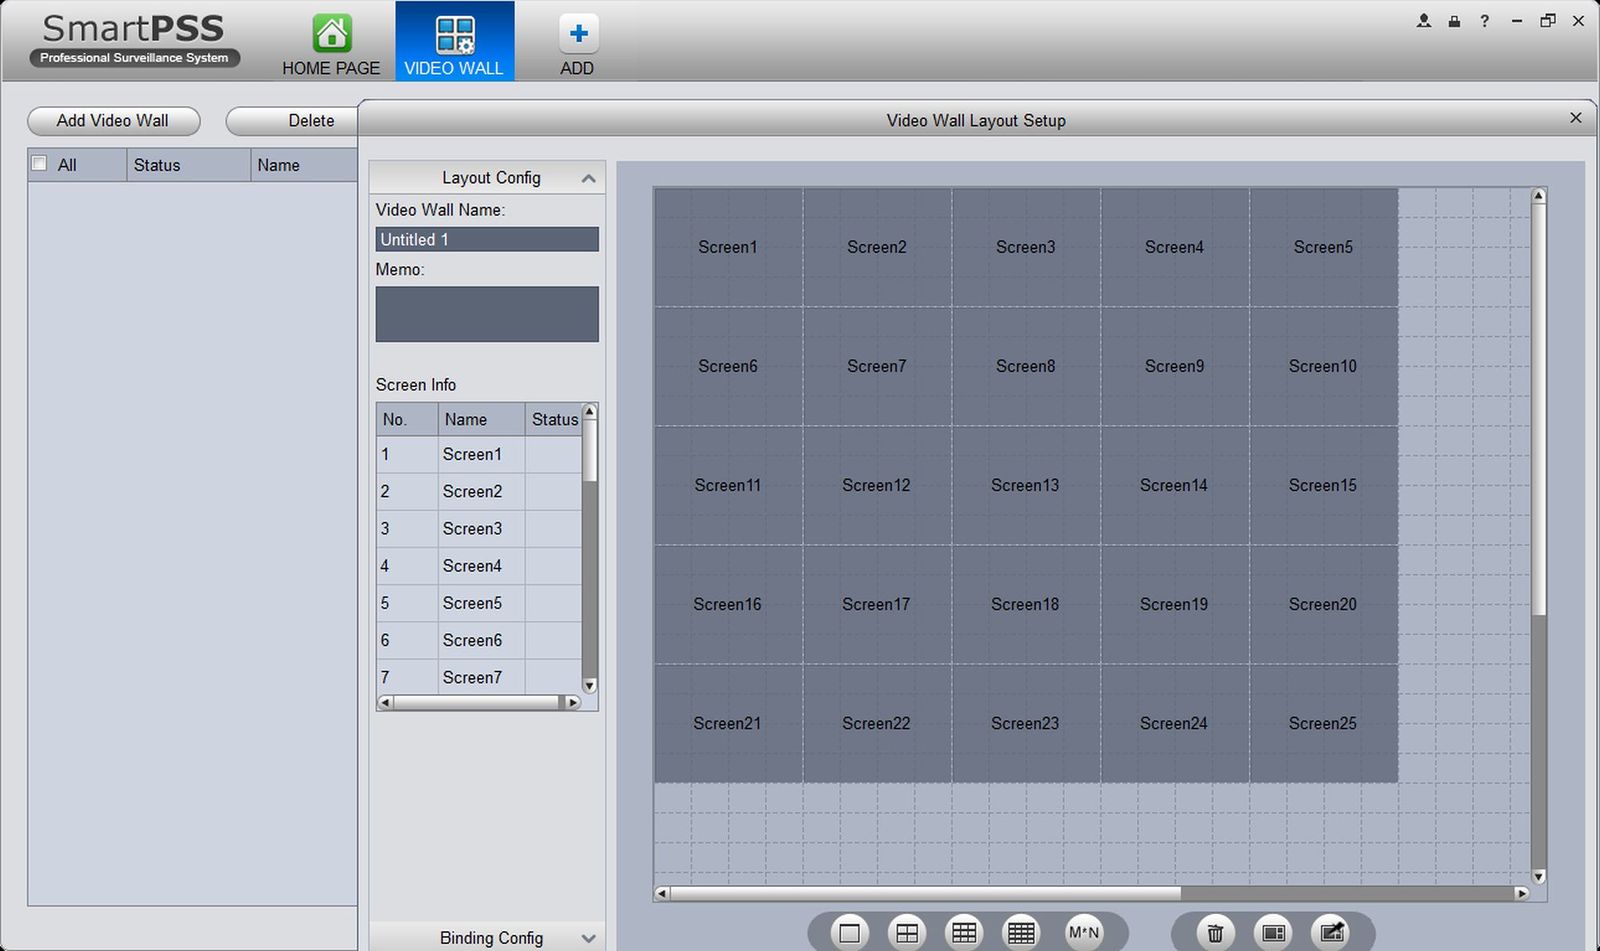1600x951 pixels.
Task: Click the trash can delete icon
Action: (x=1215, y=933)
